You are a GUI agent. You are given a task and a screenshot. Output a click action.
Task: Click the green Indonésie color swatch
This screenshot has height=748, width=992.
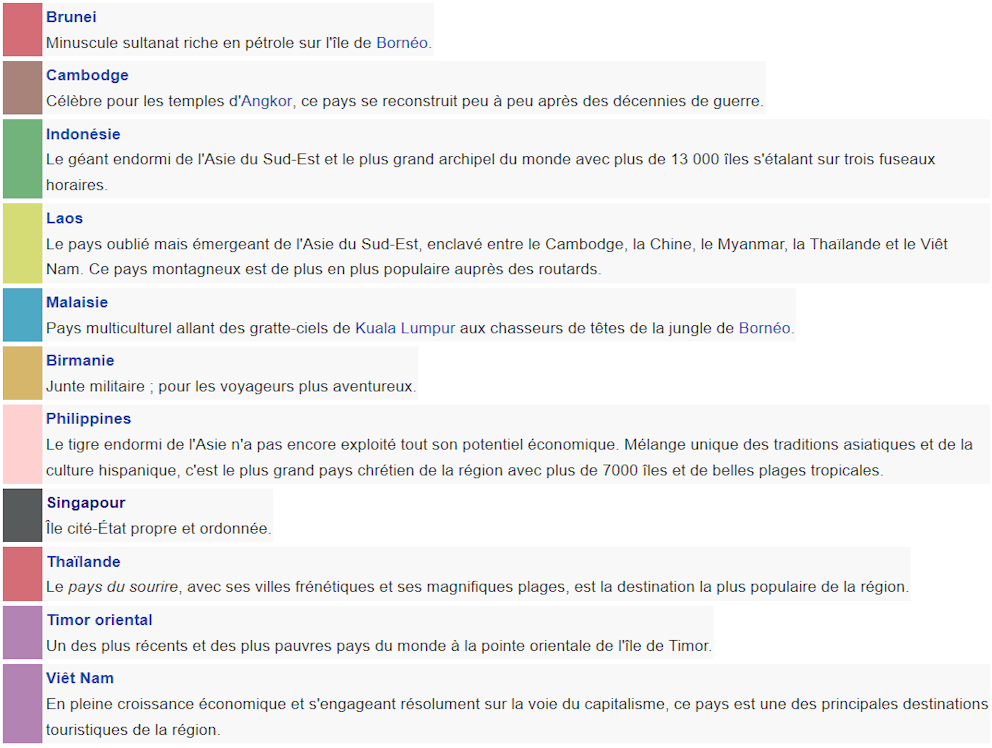[x=23, y=159]
